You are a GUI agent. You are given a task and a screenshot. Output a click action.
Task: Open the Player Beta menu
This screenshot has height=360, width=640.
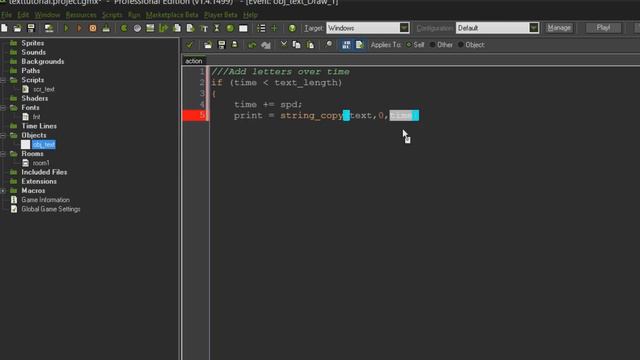tap(221, 15)
